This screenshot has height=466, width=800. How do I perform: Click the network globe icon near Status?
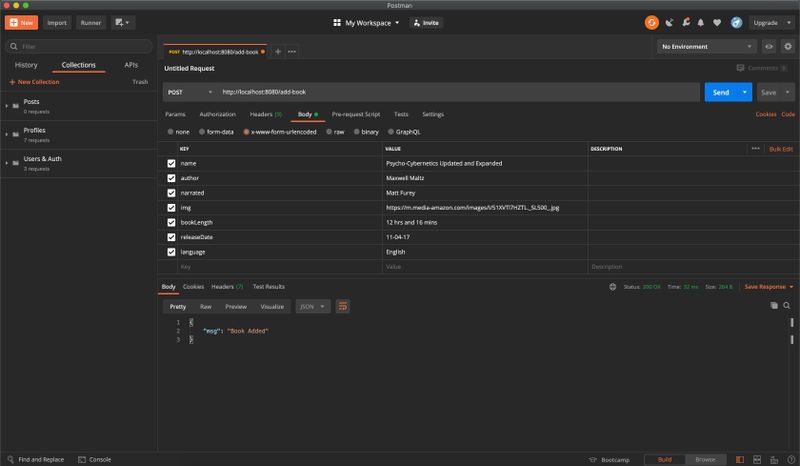pyautogui.click(x=613, y=287)
